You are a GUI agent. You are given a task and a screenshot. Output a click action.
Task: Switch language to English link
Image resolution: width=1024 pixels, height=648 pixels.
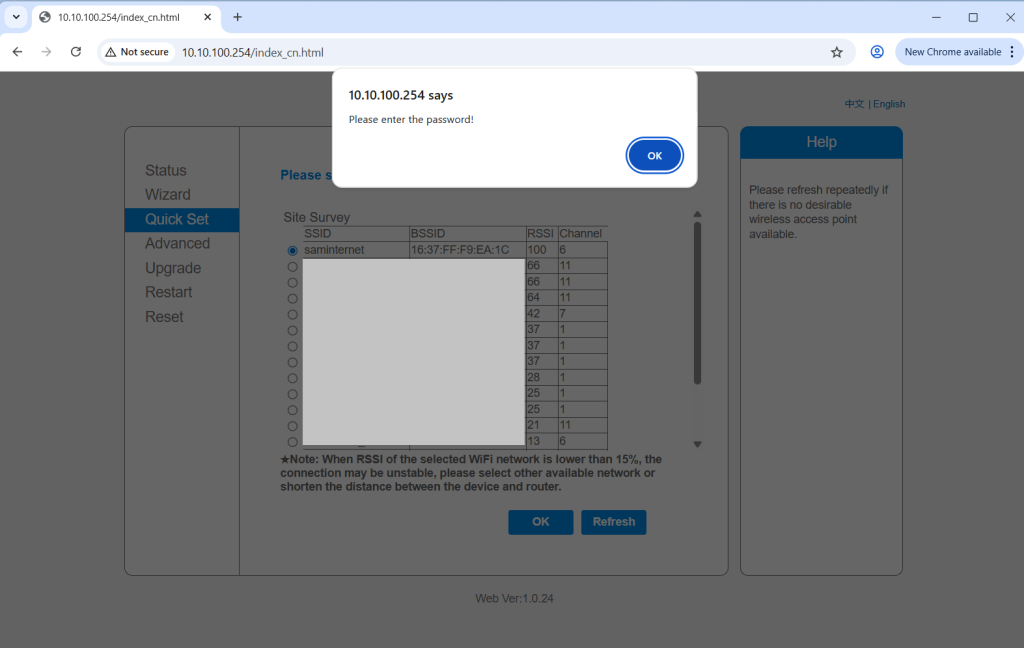889,104
